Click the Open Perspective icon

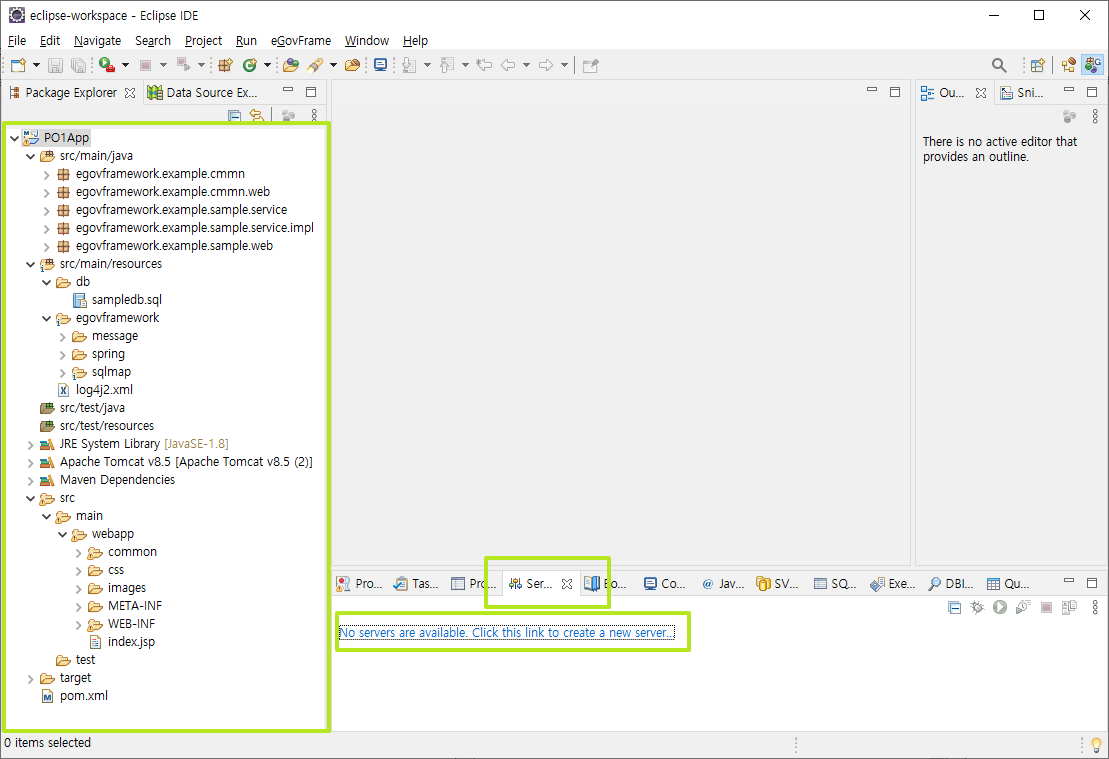point(1038,65)
